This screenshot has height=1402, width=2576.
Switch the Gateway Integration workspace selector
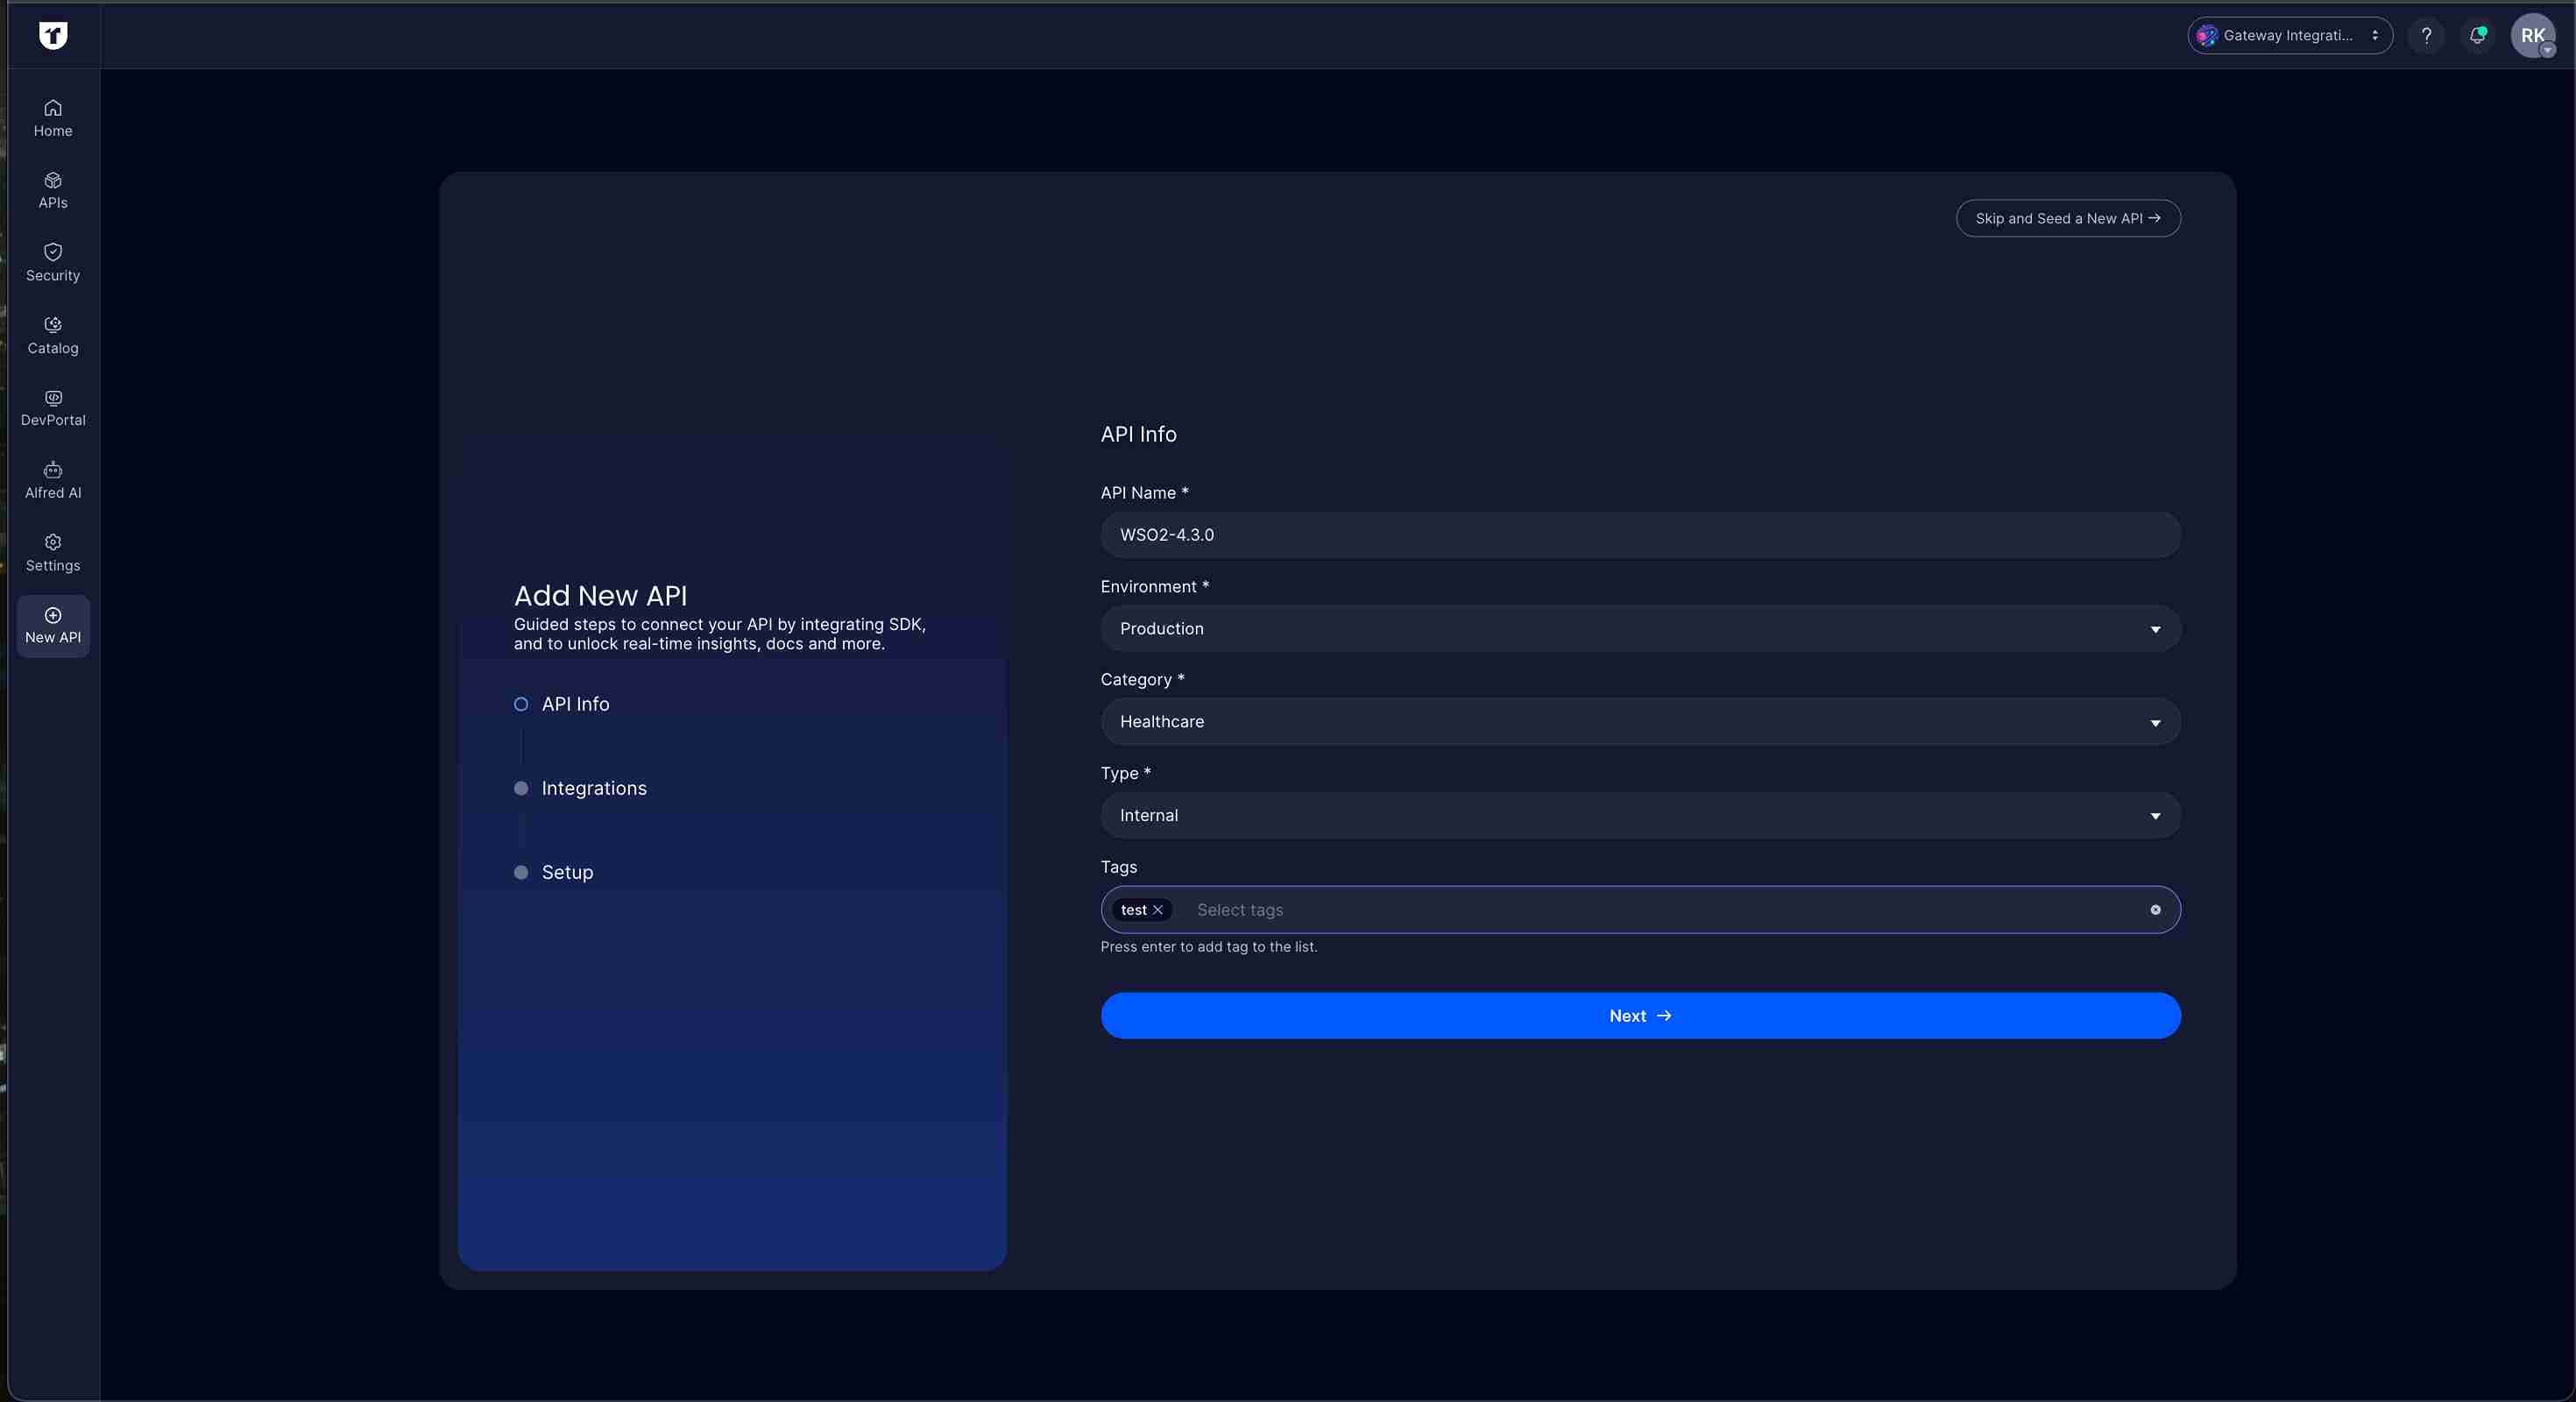2289,35
